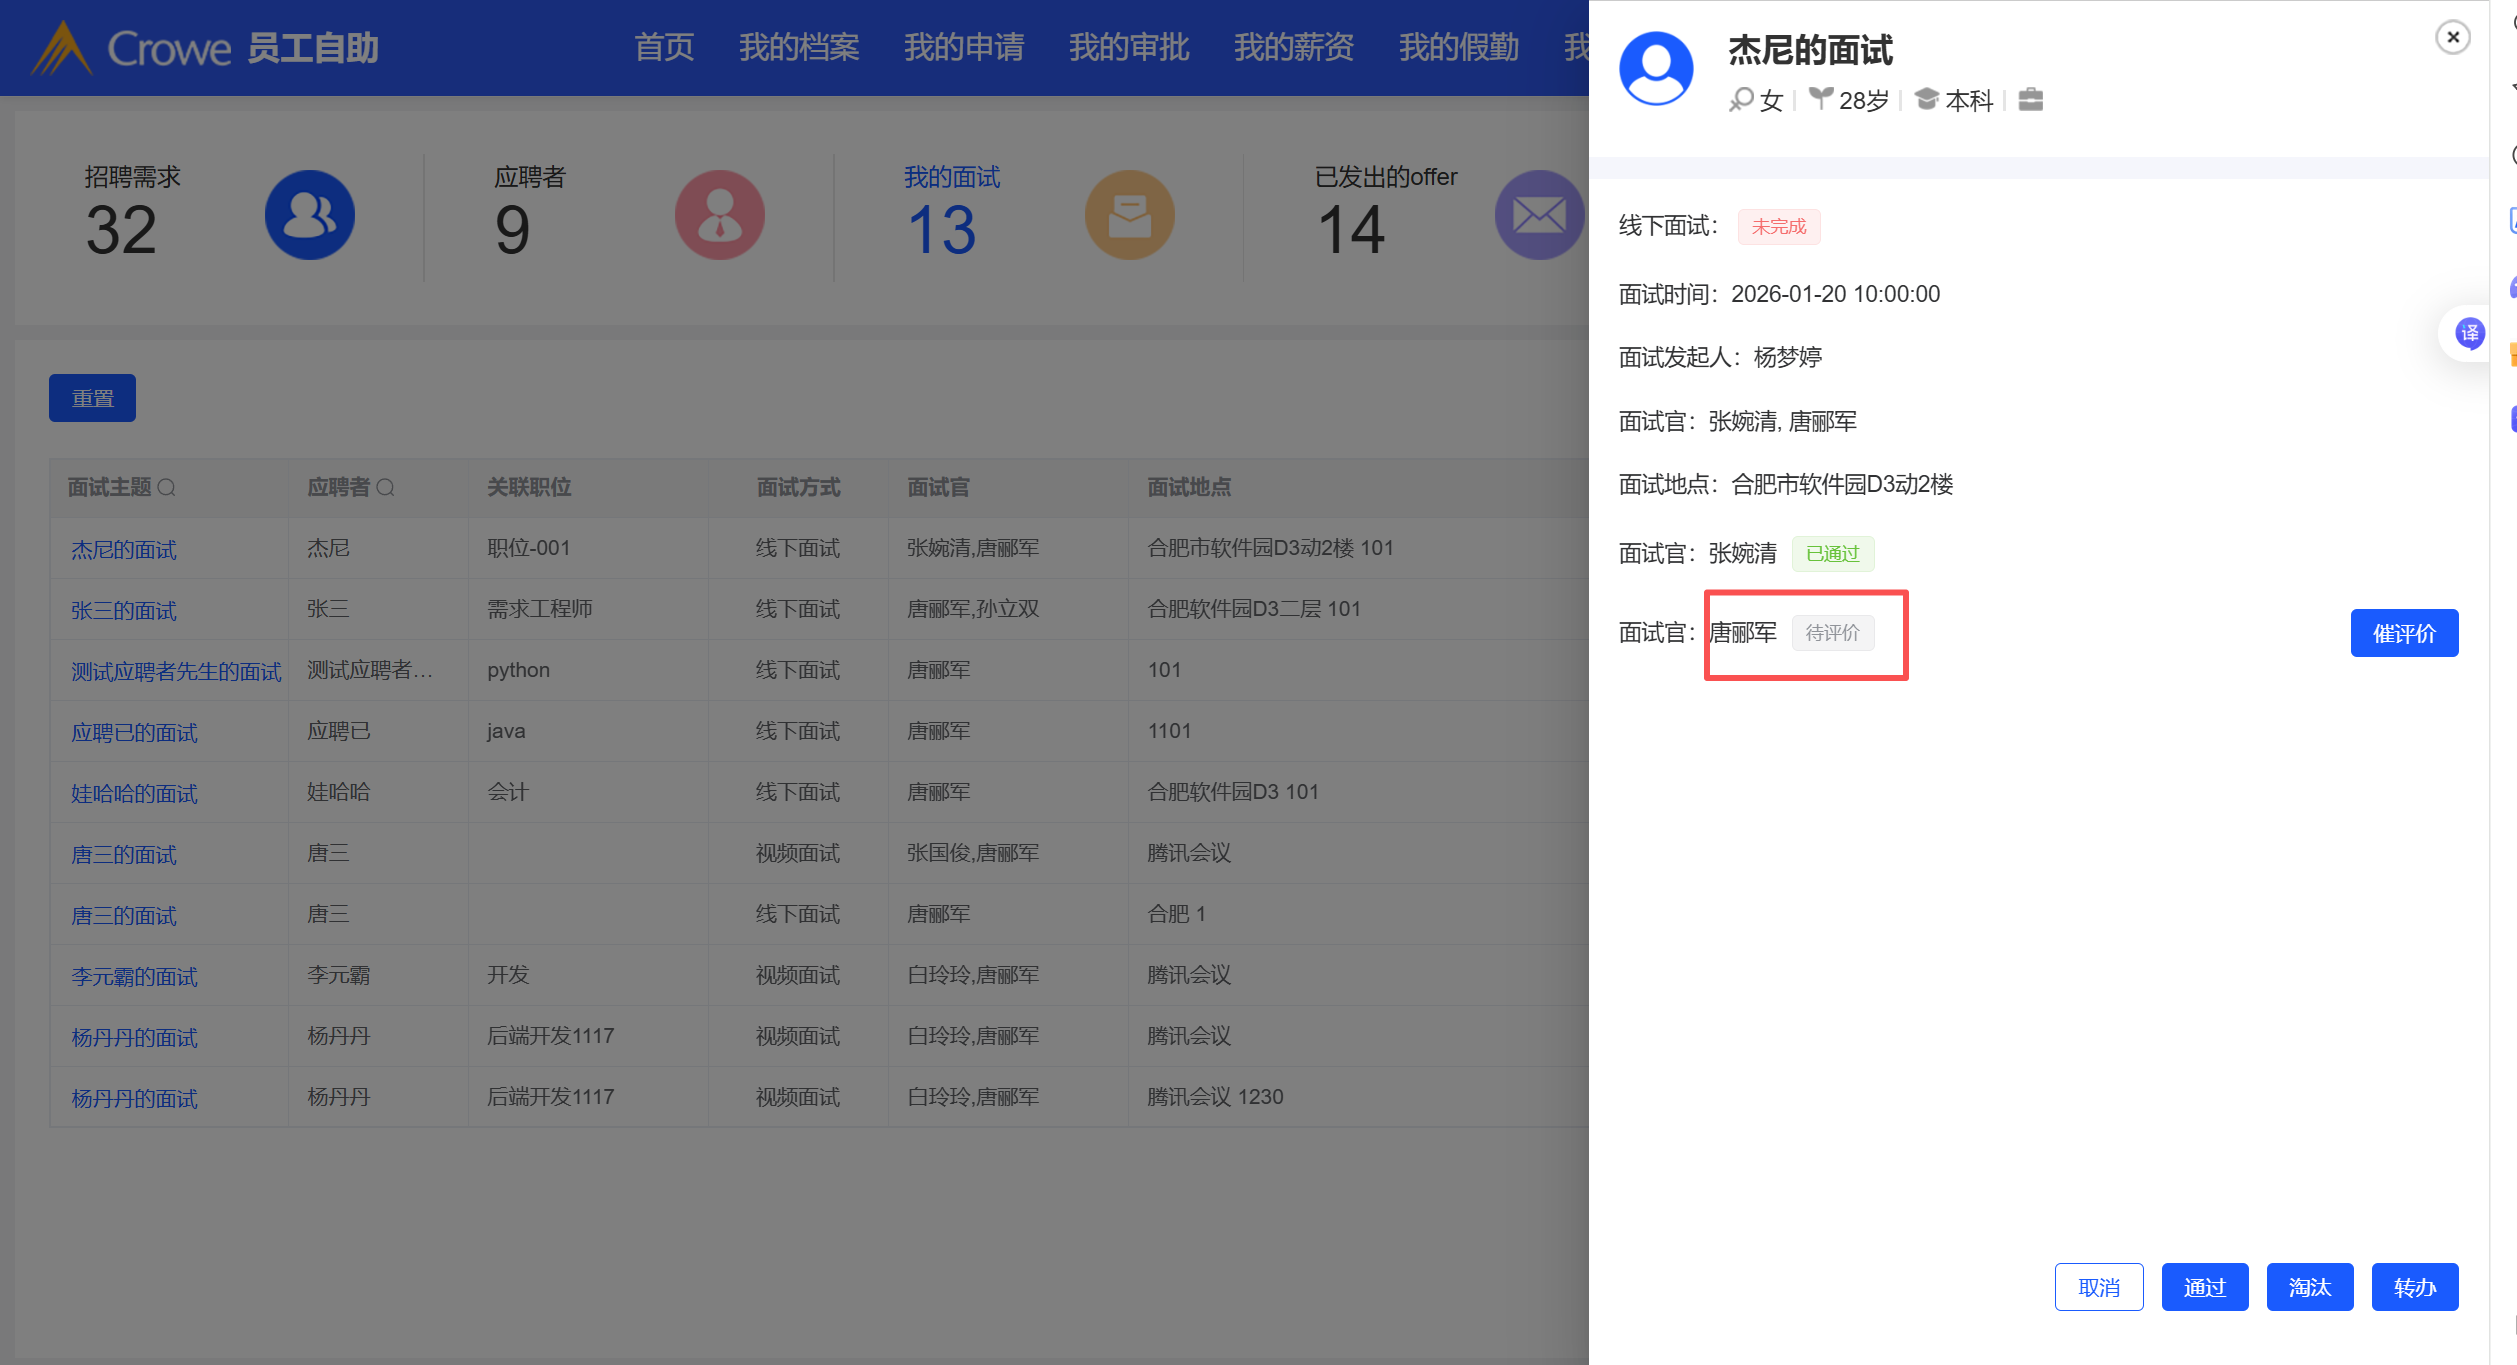Screen dimensions: 2517x1365
Task: Click the translate floating icon
Action: click(x=2469, y=333)
